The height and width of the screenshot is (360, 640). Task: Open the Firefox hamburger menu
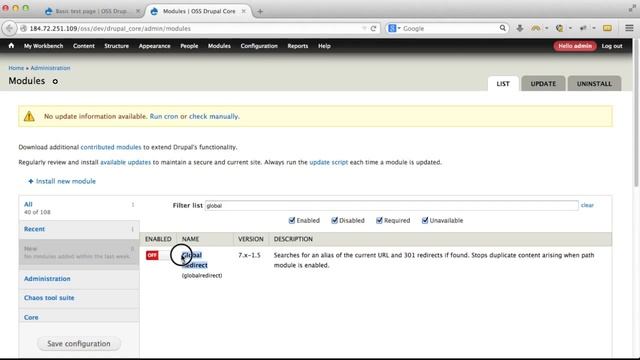(629, 28)
